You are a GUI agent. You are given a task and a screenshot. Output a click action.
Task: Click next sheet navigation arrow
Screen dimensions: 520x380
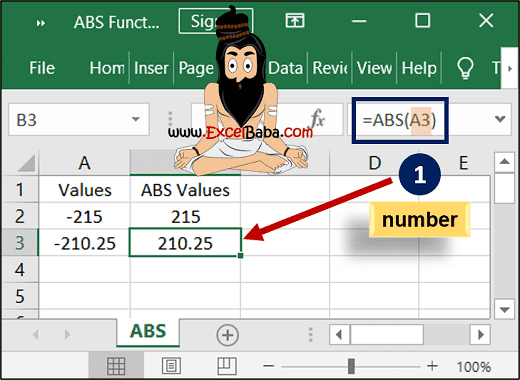point(67,334)
